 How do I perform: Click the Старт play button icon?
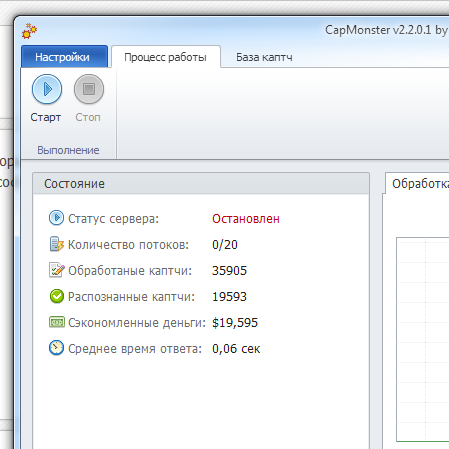tap(47, 89)
